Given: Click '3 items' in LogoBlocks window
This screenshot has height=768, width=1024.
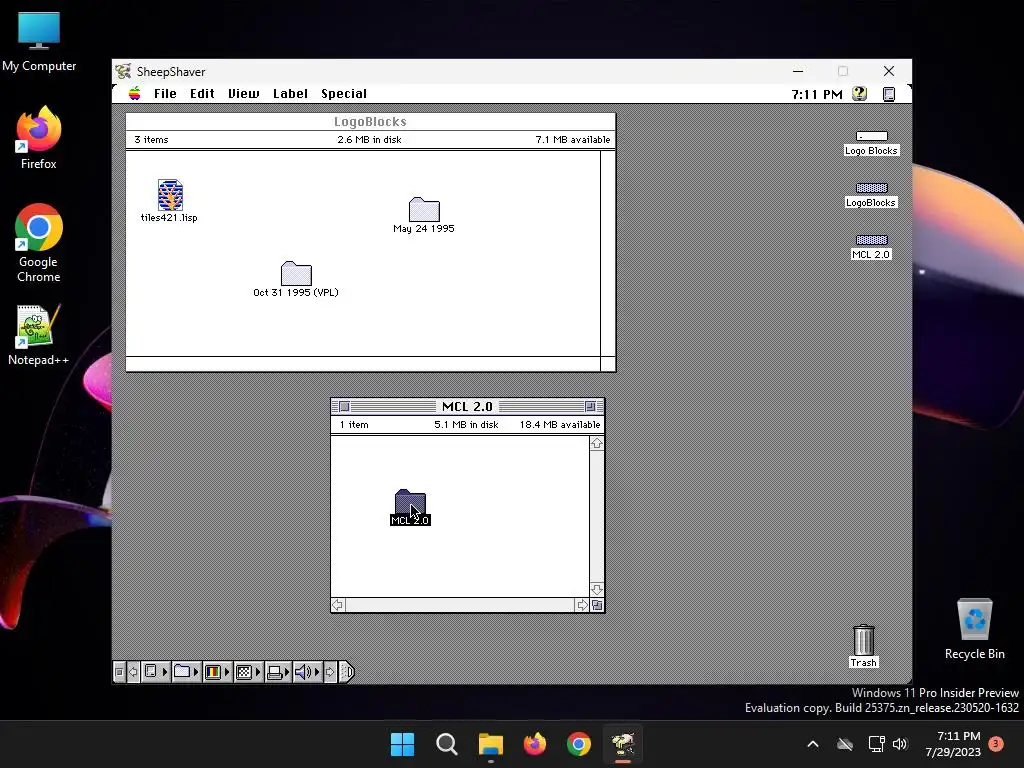Looking at the screenshot, I should point(152,139).
